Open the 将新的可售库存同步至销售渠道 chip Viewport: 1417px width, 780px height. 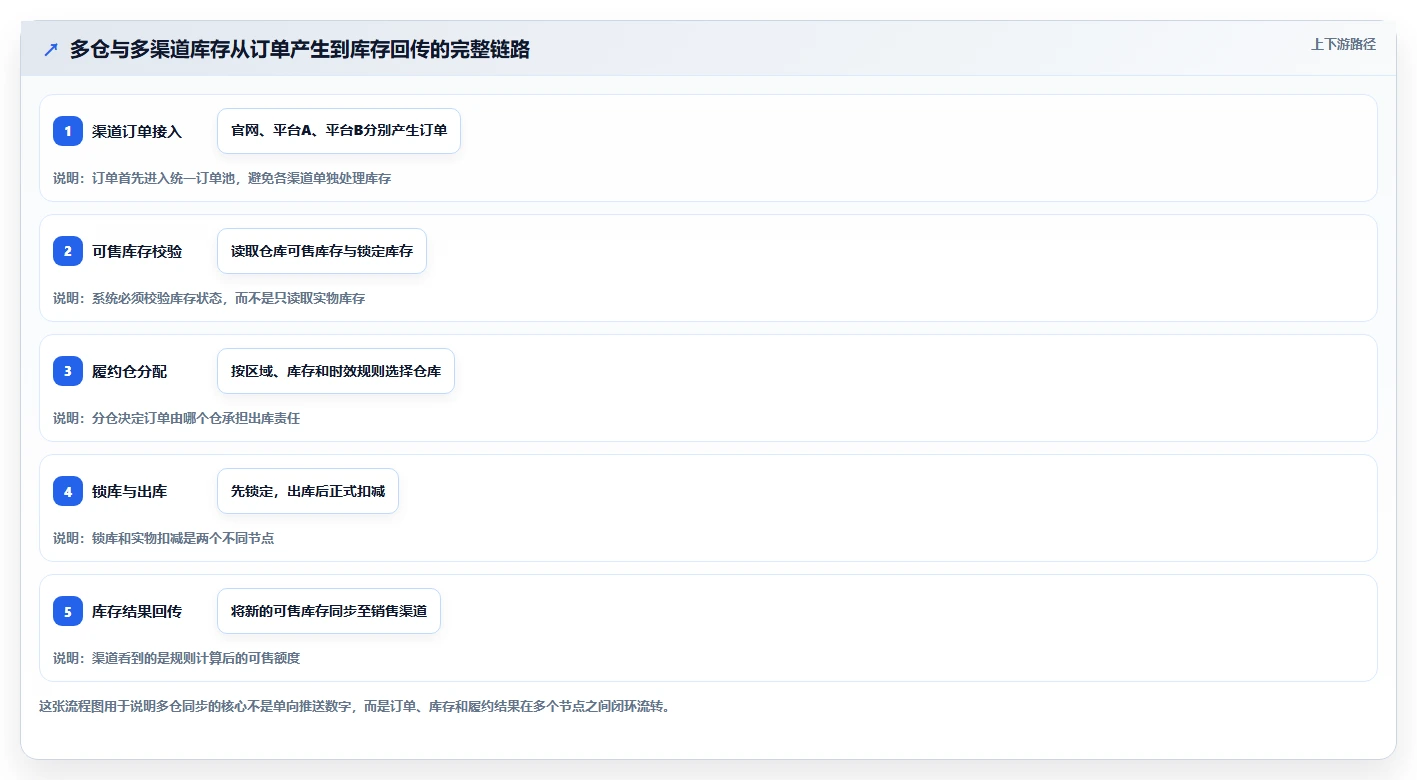[x=329, y=611]
